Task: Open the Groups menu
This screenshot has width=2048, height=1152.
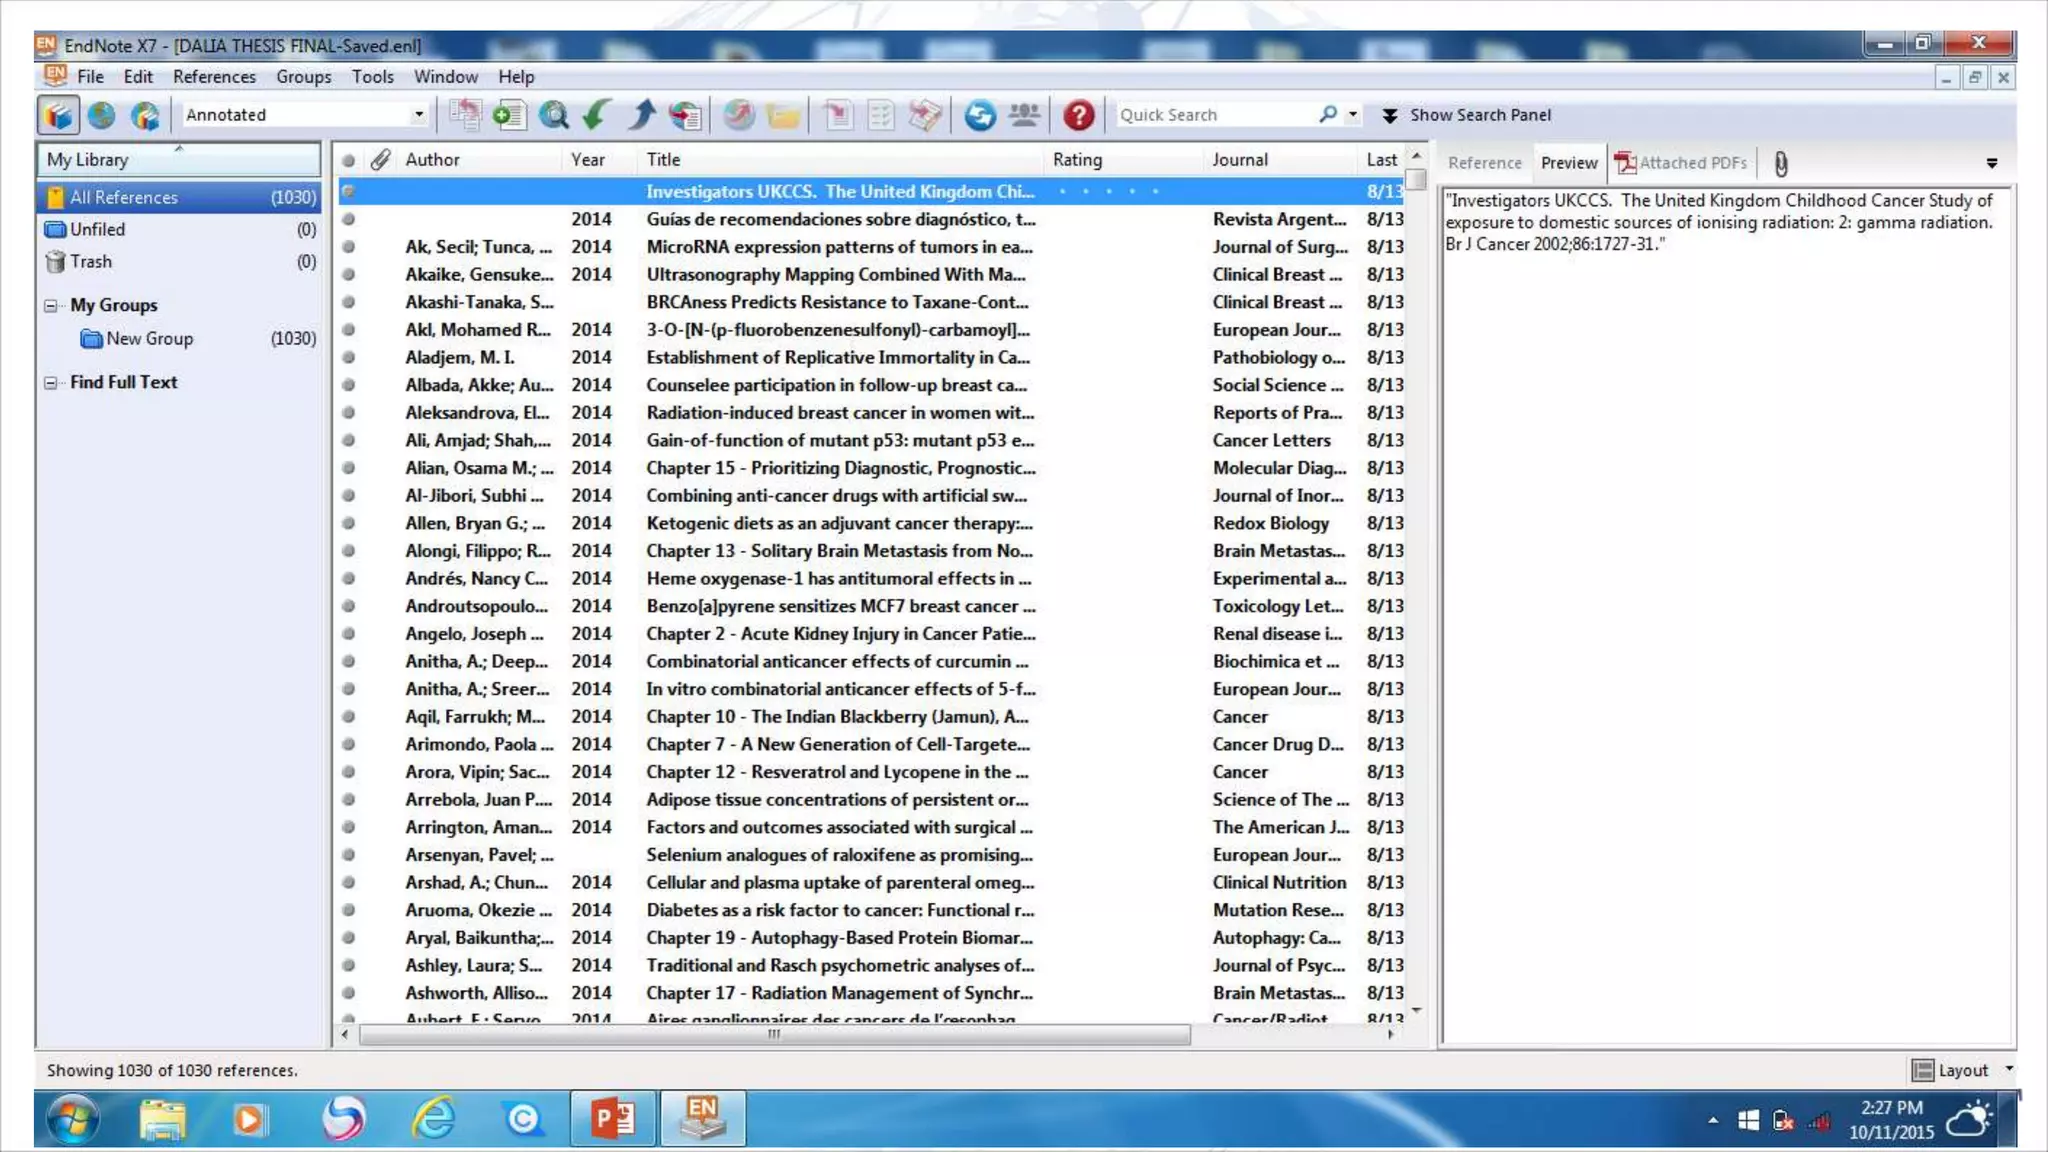Action: point(303,76)
